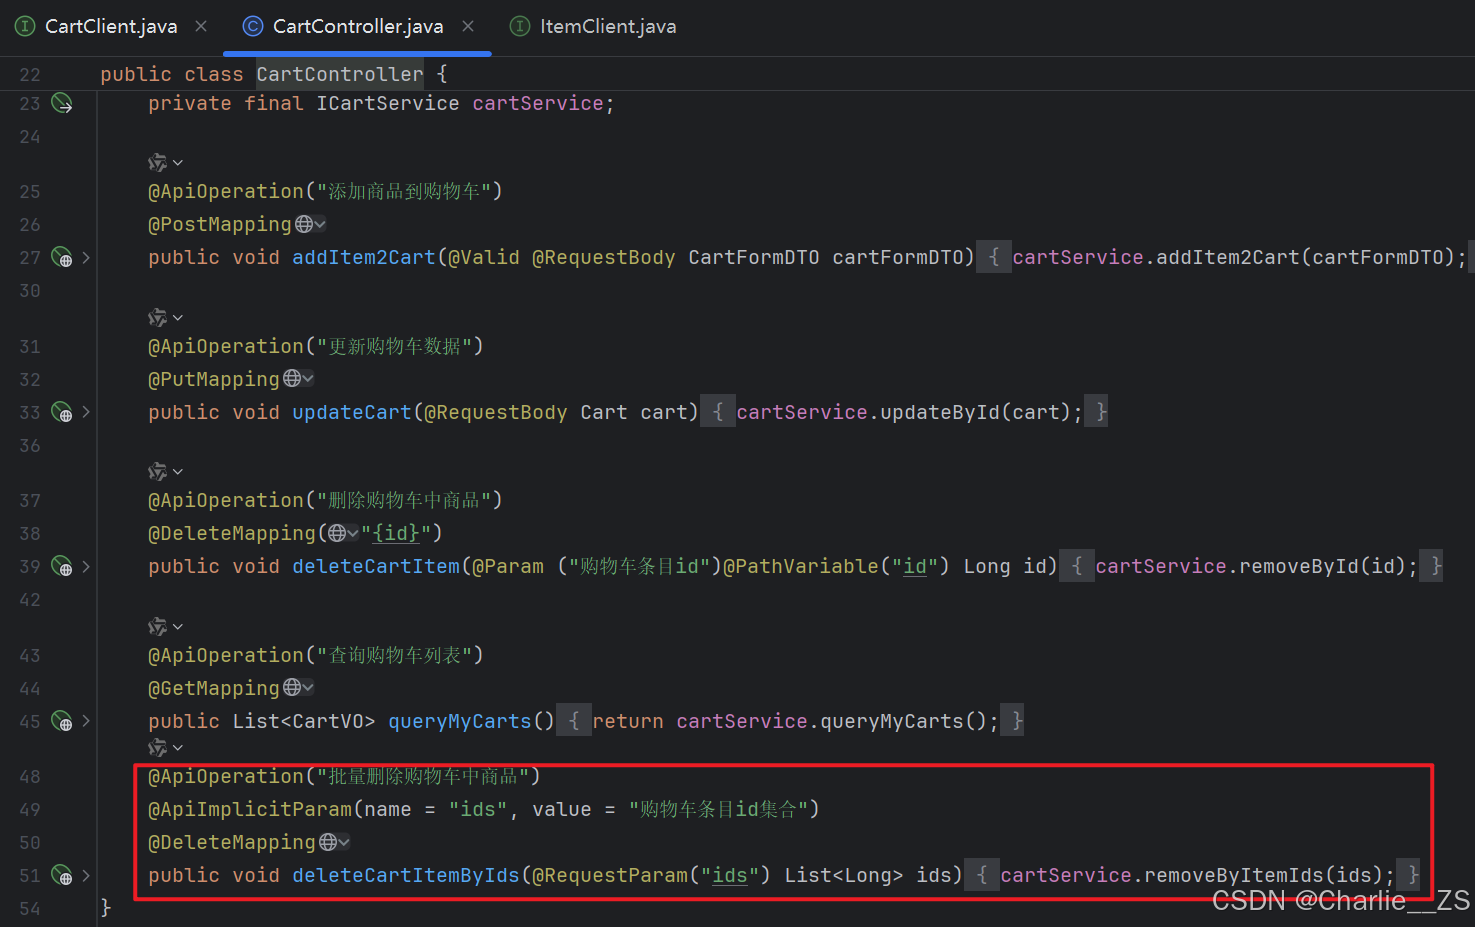Viewport: 1475px width, 927px height.
Task: Click the queryMyCarts method name
Action: (460, 721)
